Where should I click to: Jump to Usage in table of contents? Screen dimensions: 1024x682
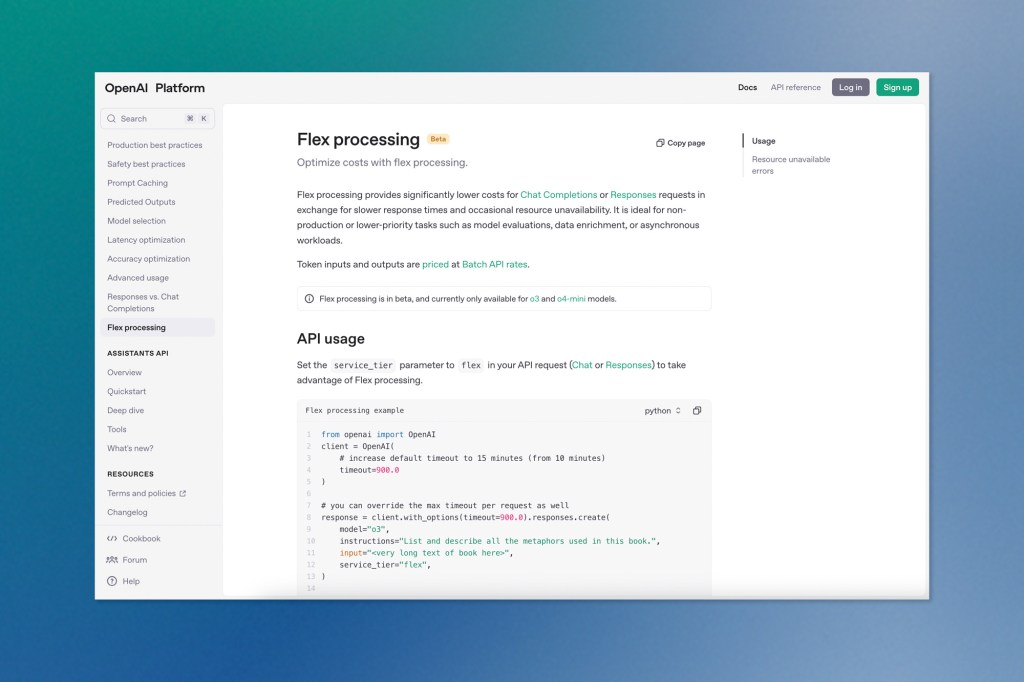tap(763, 141)
